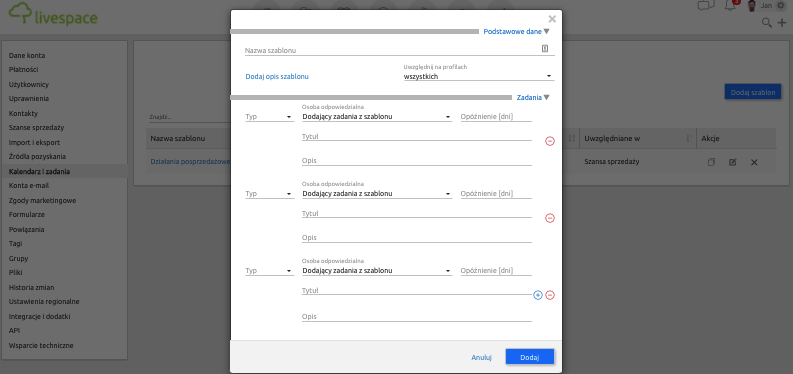Collapse the Zadania section

click(x=533, y=98)
